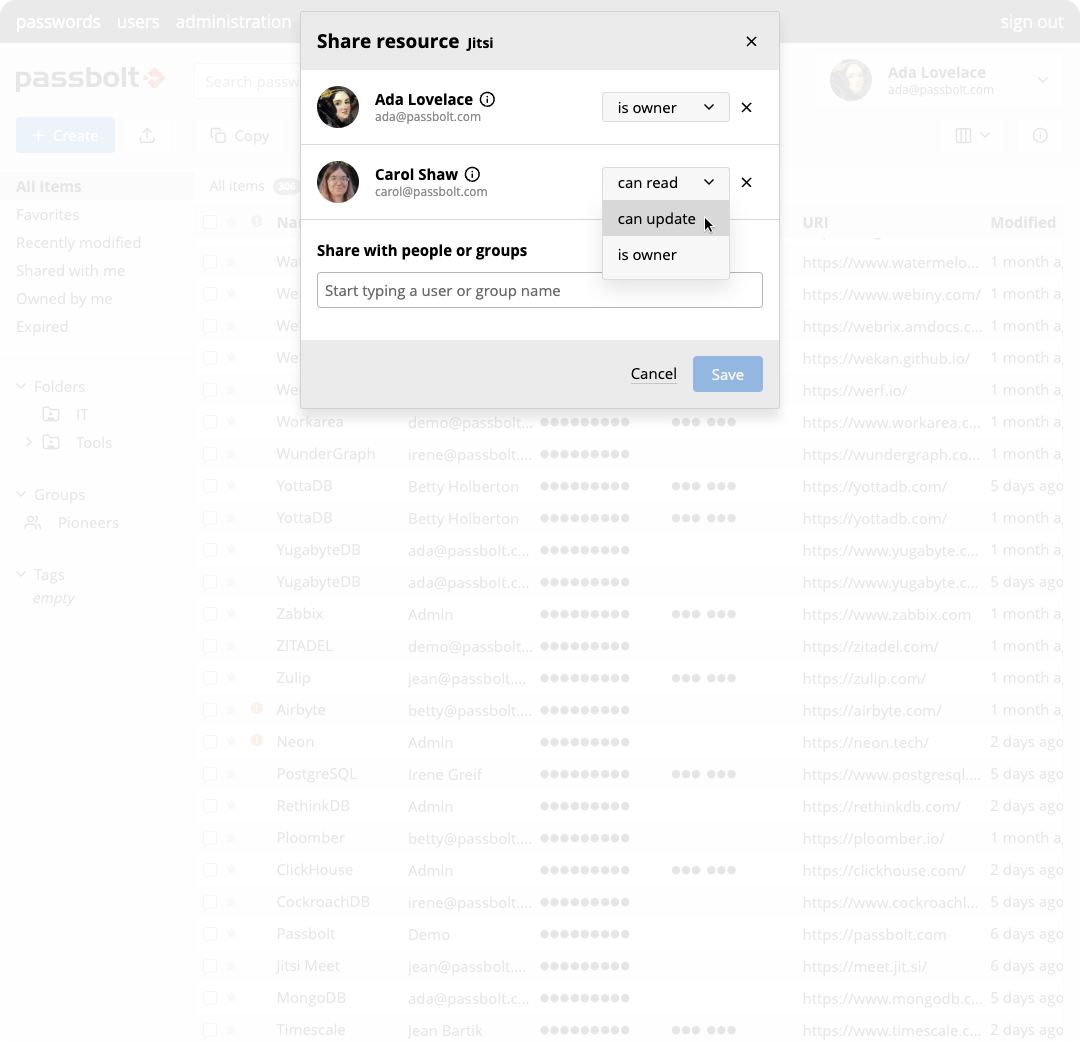This screenshot has width=1080, height=1043.
Task: Click the Cancel link in dialog
Action: 653,374
